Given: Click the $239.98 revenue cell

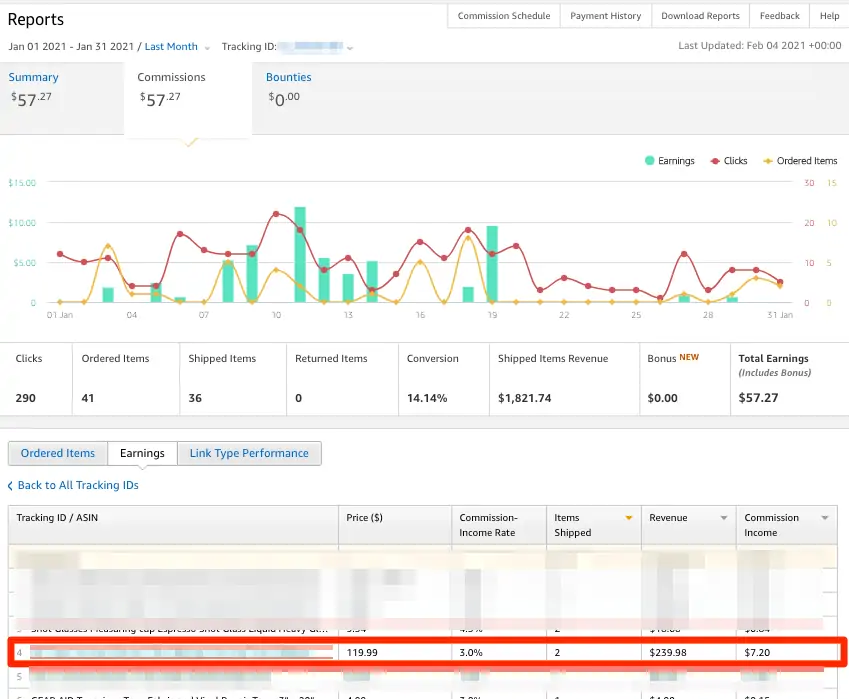Looking at the screenshot, I should [x=668, y=652].
